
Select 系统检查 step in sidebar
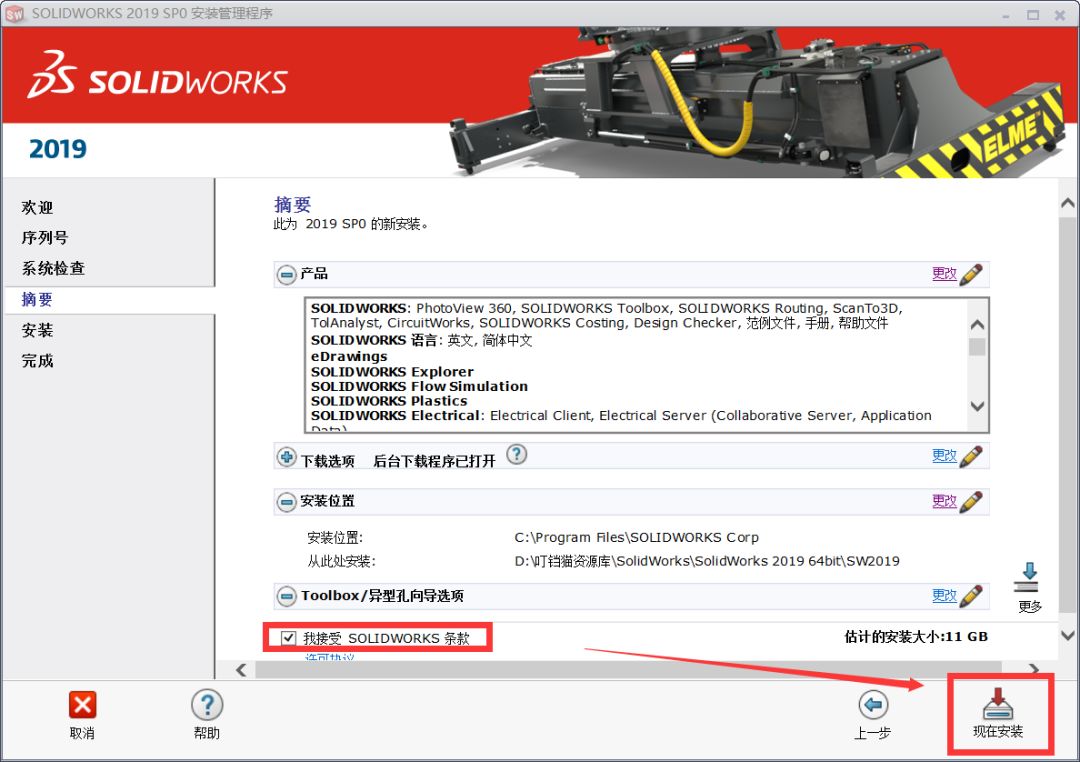pos(53,268)
